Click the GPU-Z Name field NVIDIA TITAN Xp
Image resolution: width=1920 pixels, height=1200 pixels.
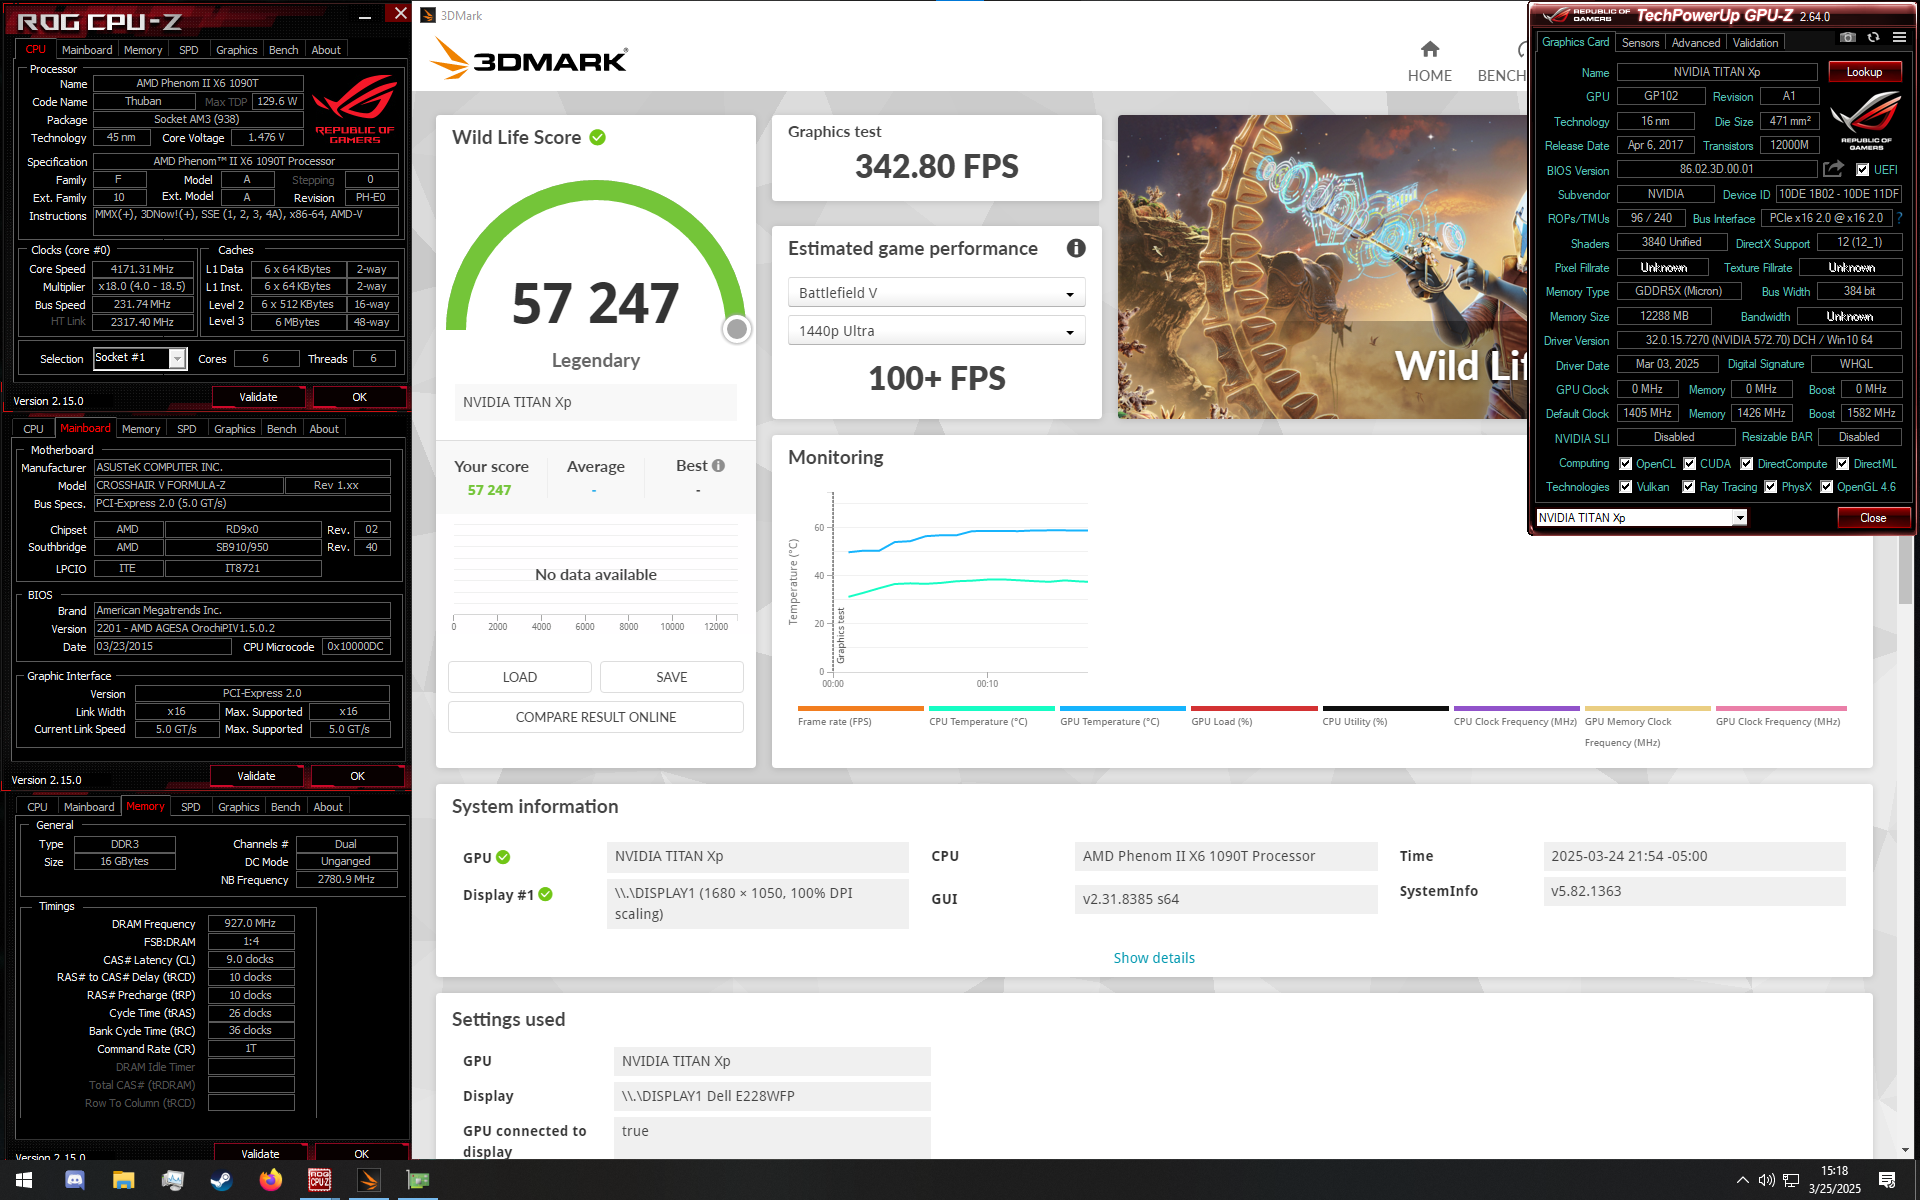[1717, 72]
